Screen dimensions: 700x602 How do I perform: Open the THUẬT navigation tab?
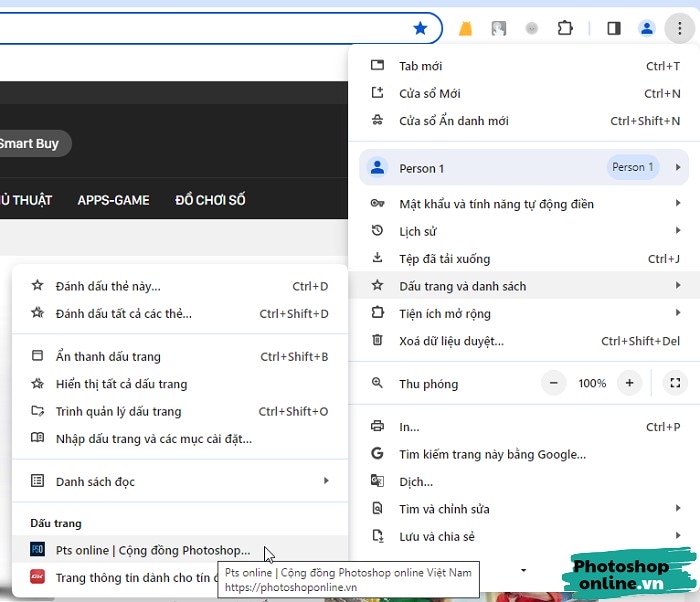[x=26, y=200]
